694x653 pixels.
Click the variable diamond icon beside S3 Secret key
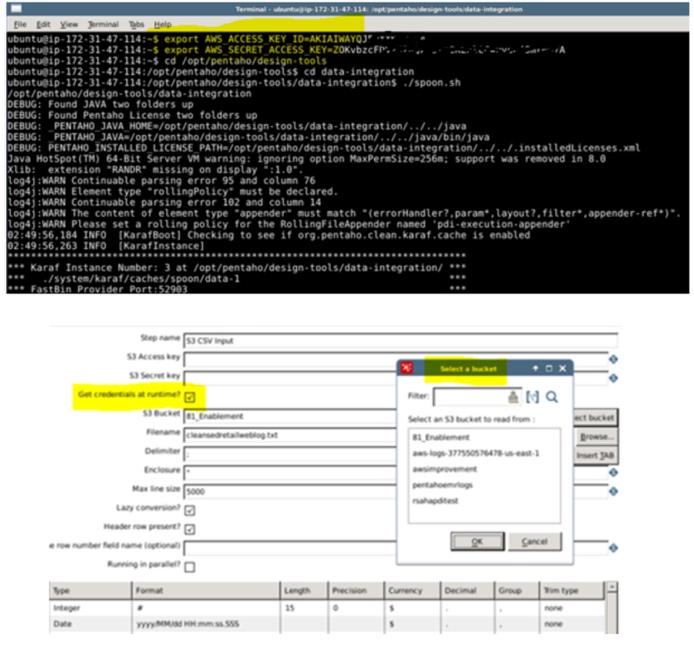coord(613,378)
